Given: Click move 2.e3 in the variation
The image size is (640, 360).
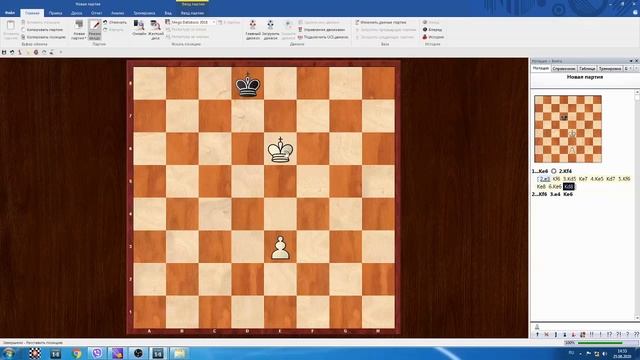Looking at the screenshot, I should tap(544, 179).
